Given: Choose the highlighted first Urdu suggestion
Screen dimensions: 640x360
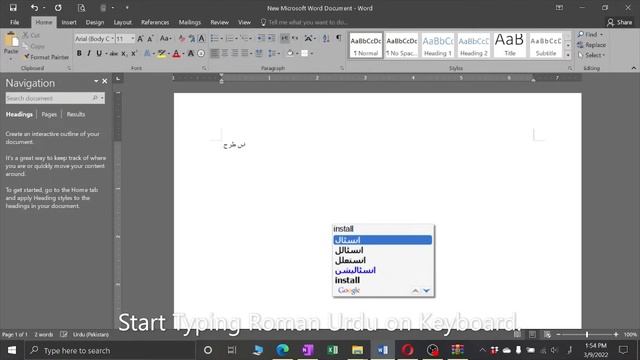Looking at the screenshot, I should pyautogui.click(x=382, y=240).
